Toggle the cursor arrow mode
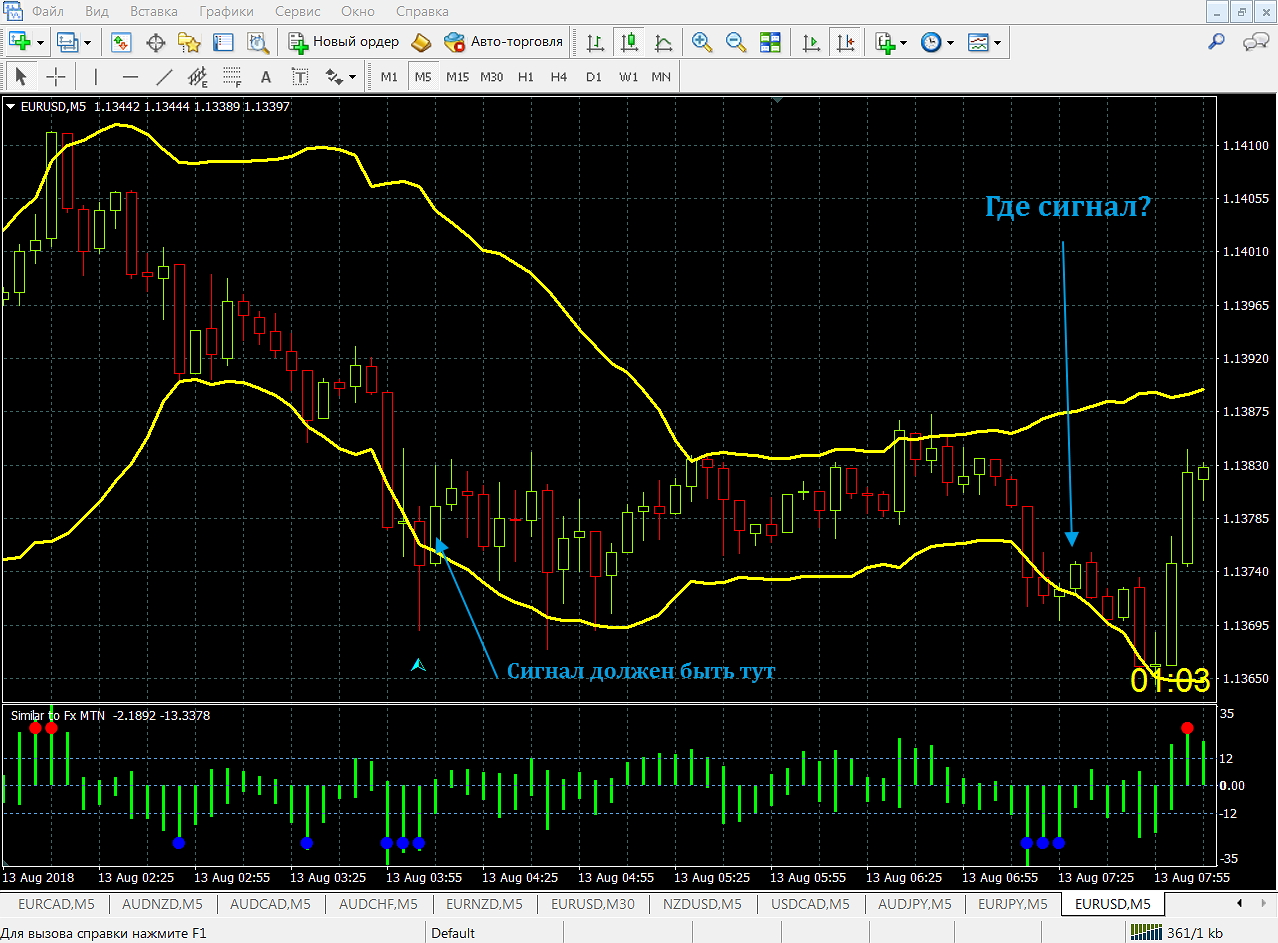The image size is (1278, 943). (22, 76)
